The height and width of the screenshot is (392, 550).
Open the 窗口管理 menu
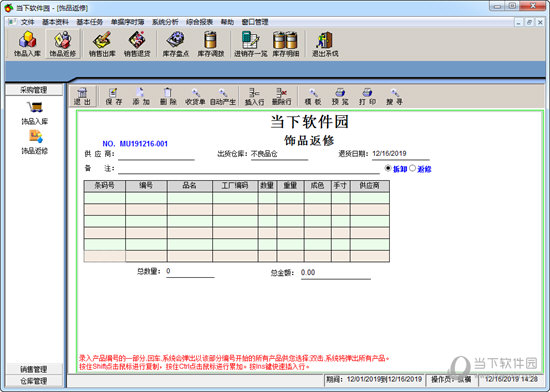tap(255, 22)
